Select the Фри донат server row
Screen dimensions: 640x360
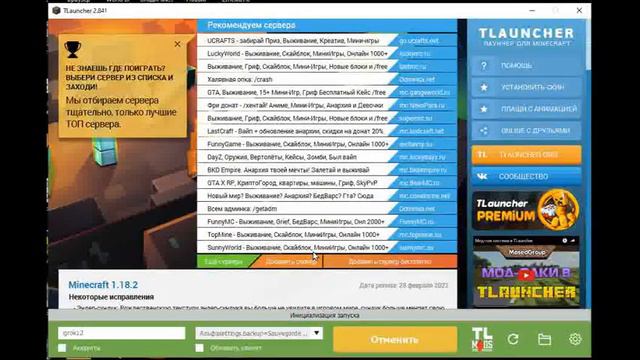pos(327,105)
